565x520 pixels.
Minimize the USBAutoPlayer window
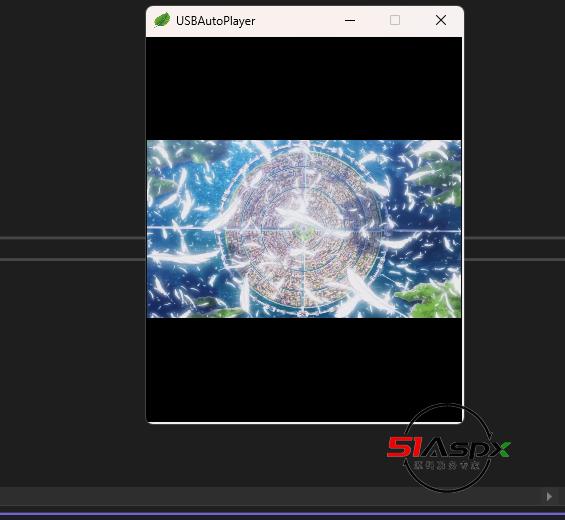tap(350, 21)
